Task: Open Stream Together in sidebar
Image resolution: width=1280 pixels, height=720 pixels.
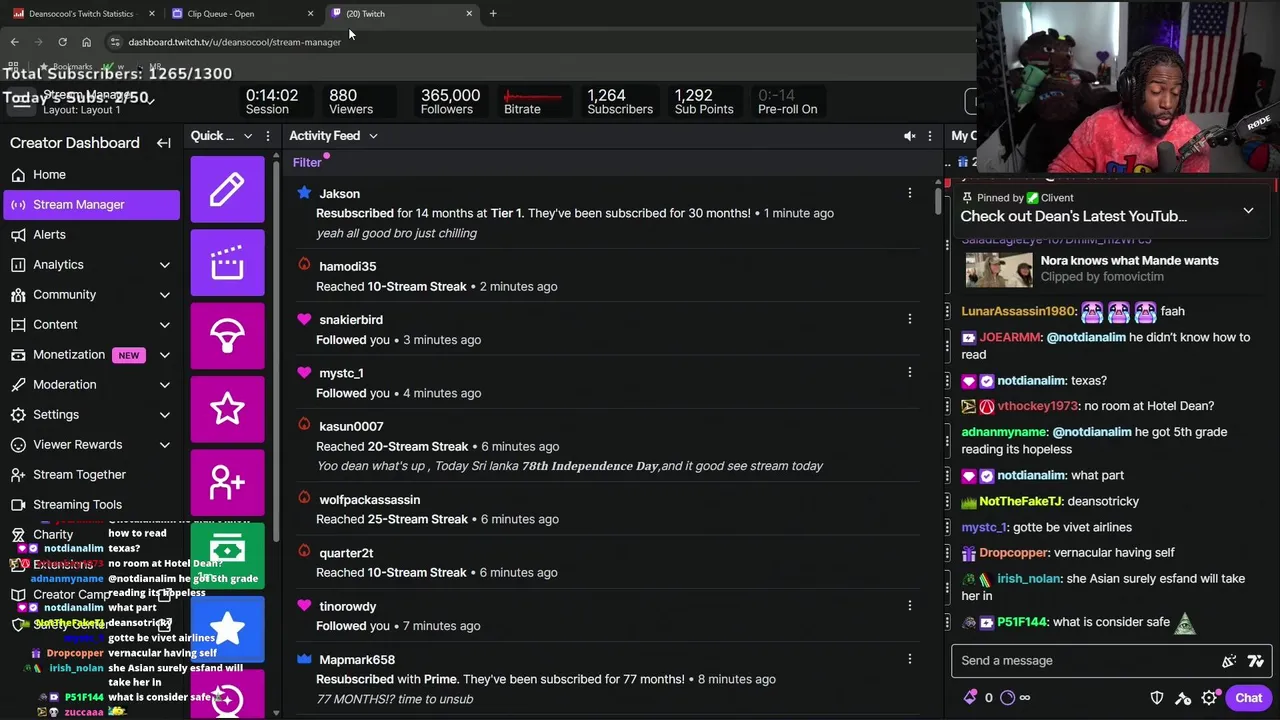Action: pos(90,474)
